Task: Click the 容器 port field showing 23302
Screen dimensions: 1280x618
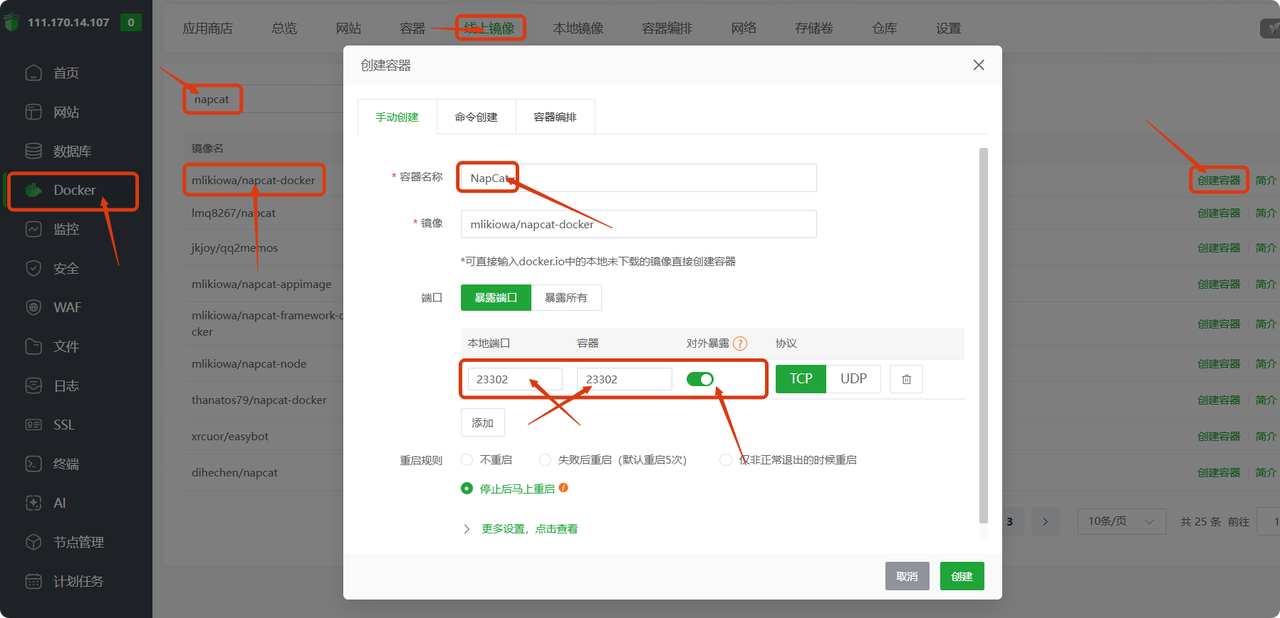Action: click(625, 379)
